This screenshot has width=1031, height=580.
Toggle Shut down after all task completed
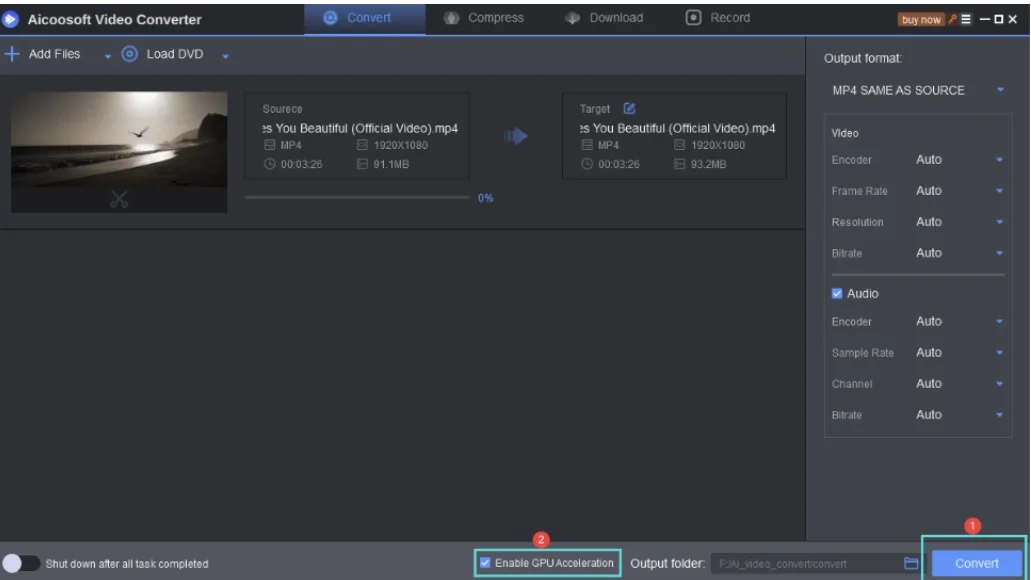20,564
